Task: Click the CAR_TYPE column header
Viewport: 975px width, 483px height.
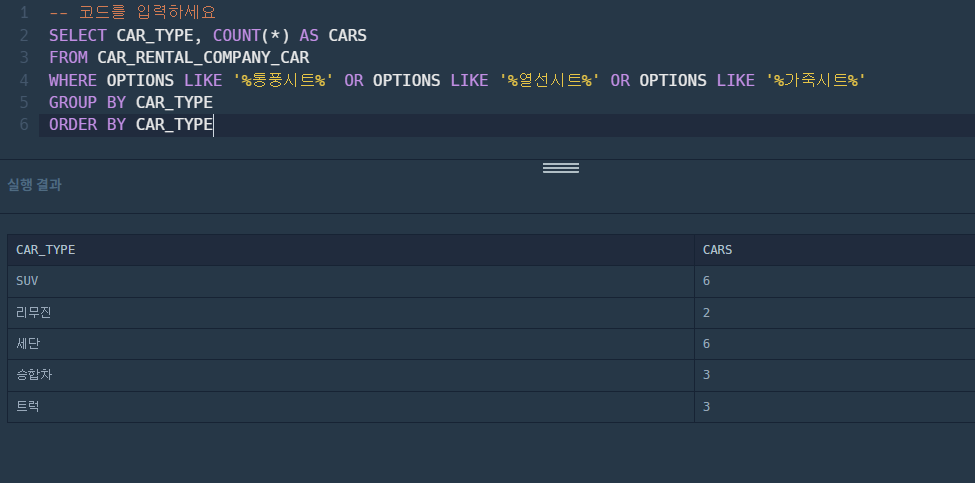Action: 351,250
